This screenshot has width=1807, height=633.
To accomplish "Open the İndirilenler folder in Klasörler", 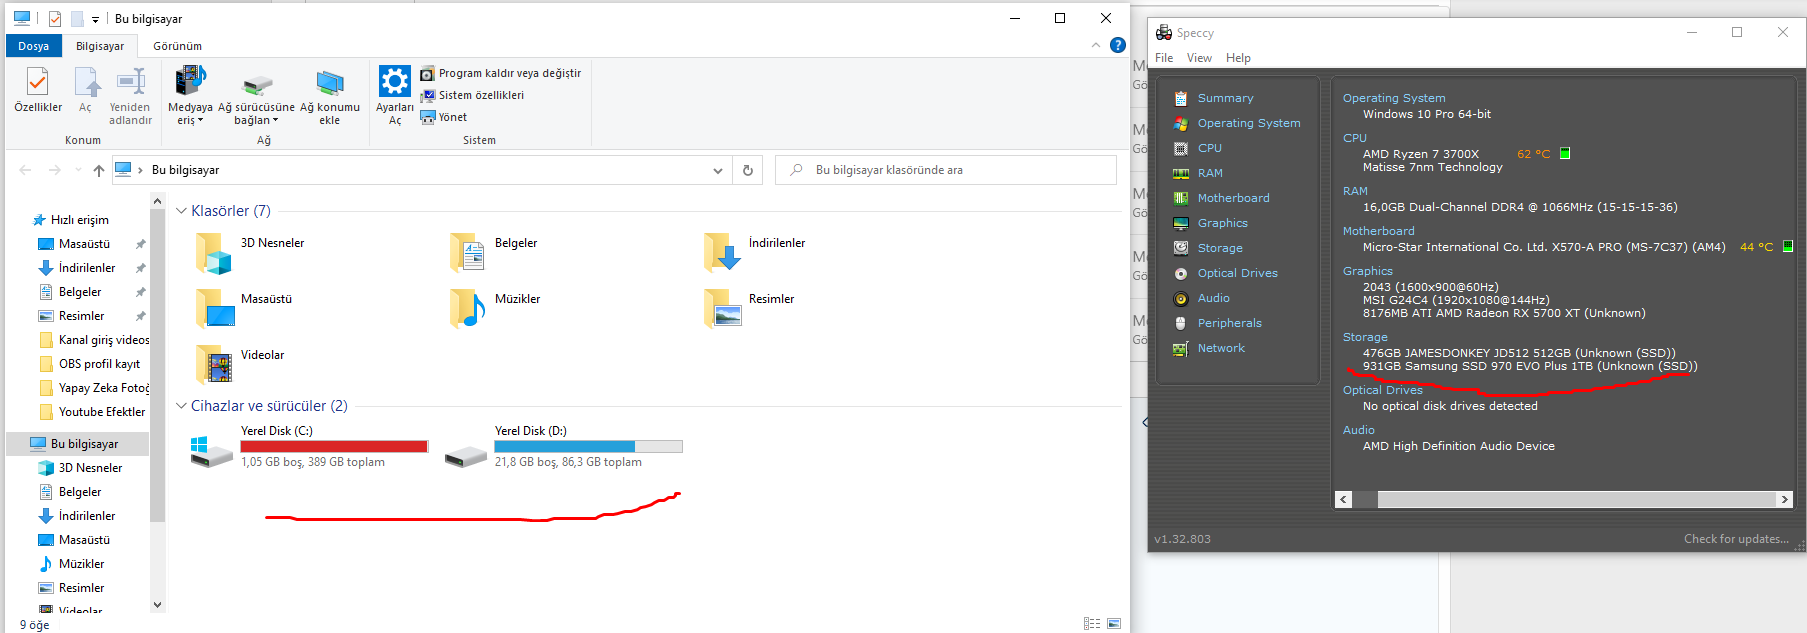I will (722, 253).
